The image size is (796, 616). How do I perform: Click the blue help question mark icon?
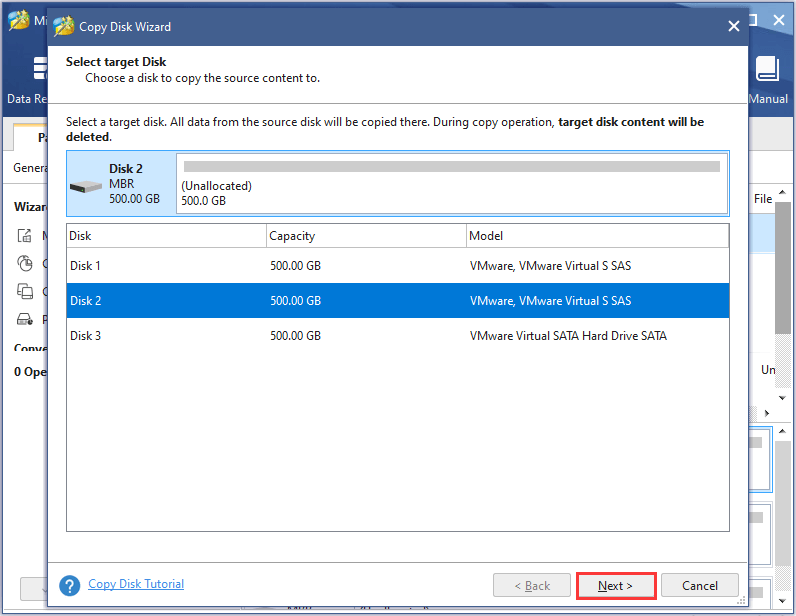point(70,586)
